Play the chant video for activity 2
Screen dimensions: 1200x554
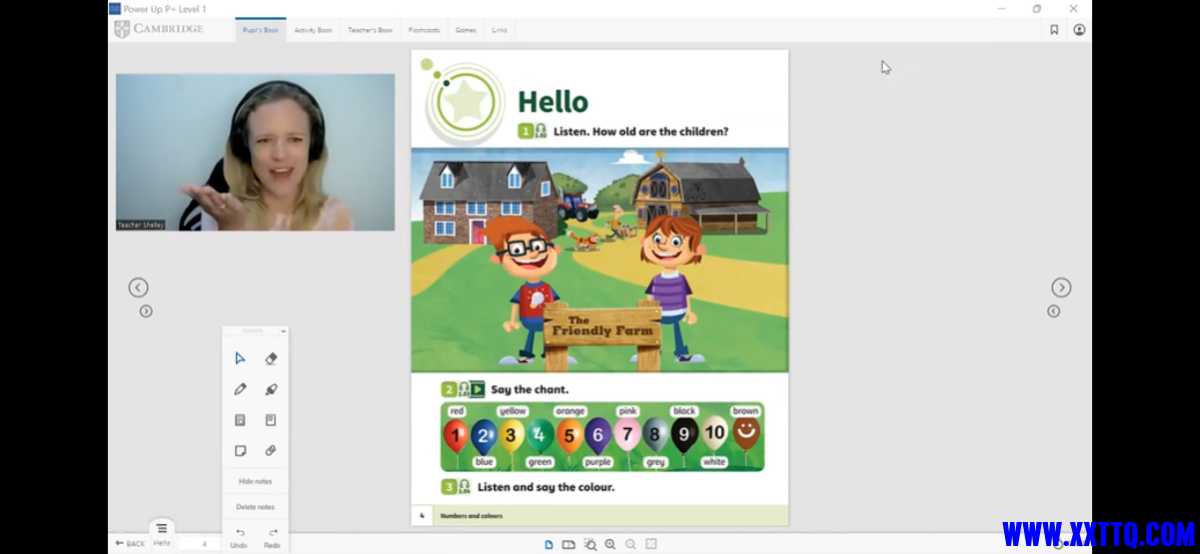click(478, 389)
